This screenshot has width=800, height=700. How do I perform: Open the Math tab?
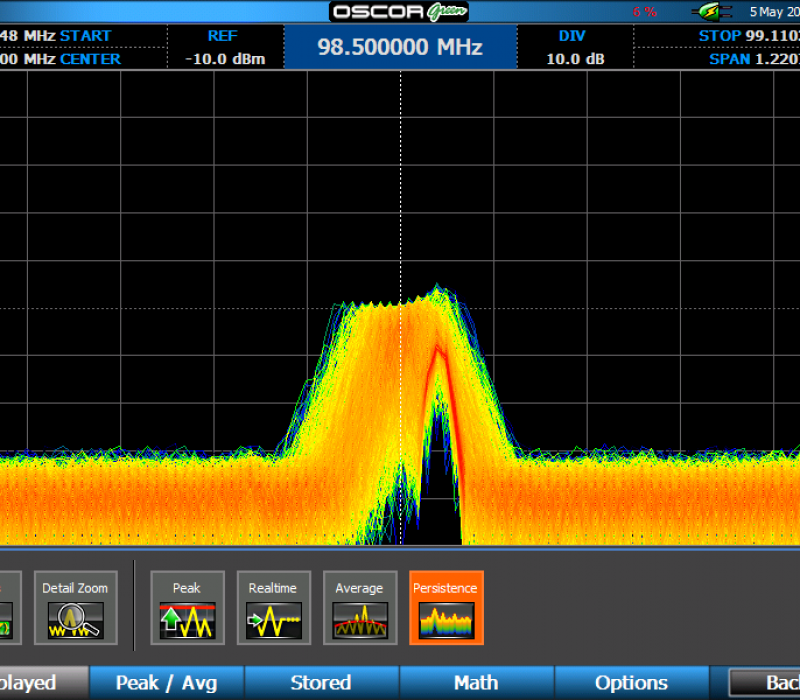476,683
